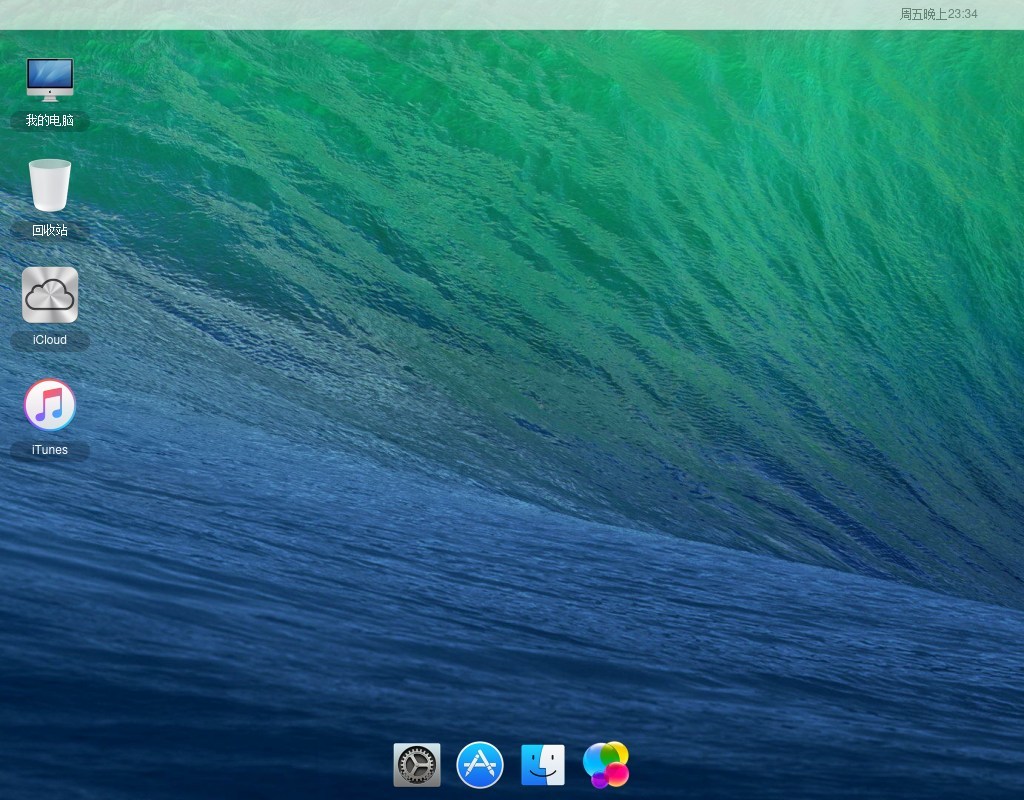
Task: Launch Game Center colored bubbles icon
Action: coord(606,765)
